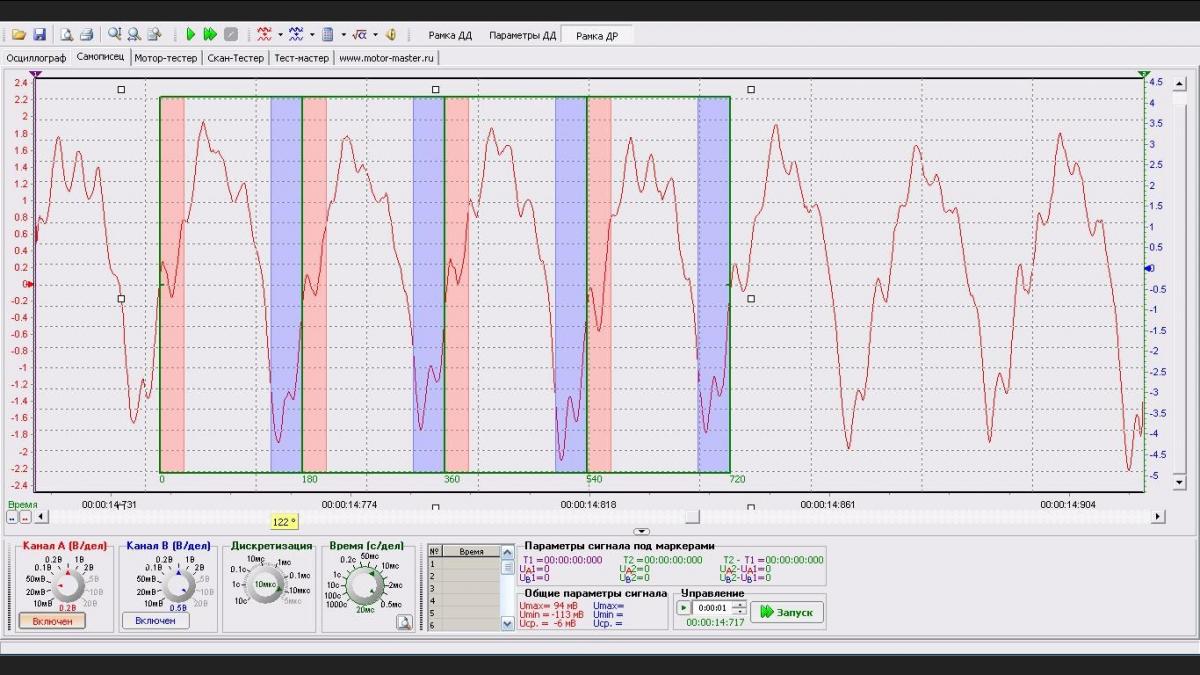1200x675 pixels.
Task: Click the blue dotted button beside the timeline
Action: point(13,518)
